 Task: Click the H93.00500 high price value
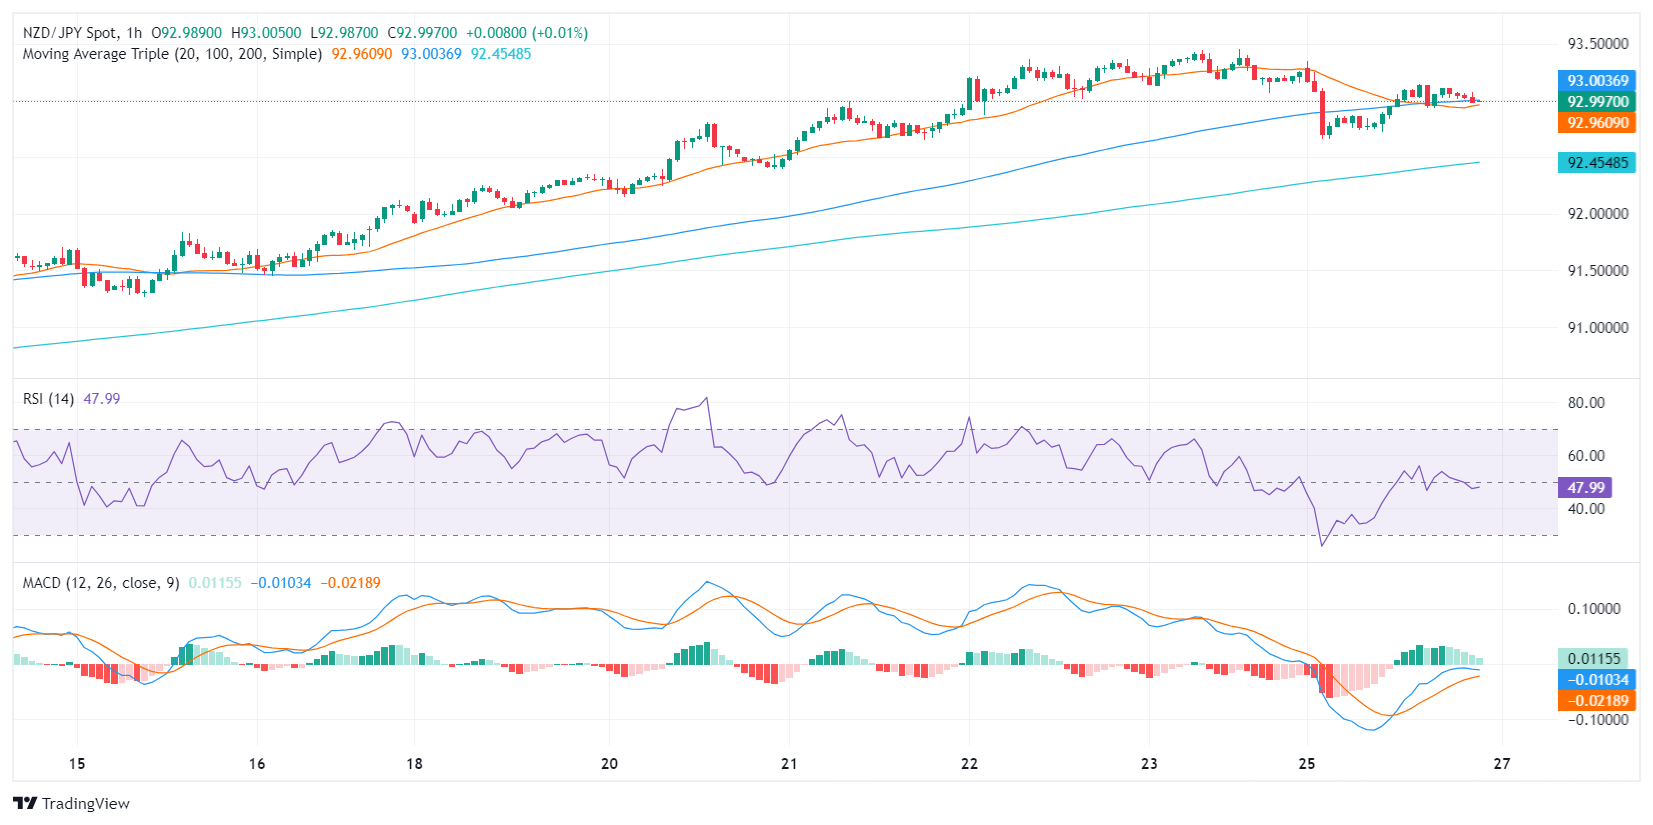click(266, 33)
